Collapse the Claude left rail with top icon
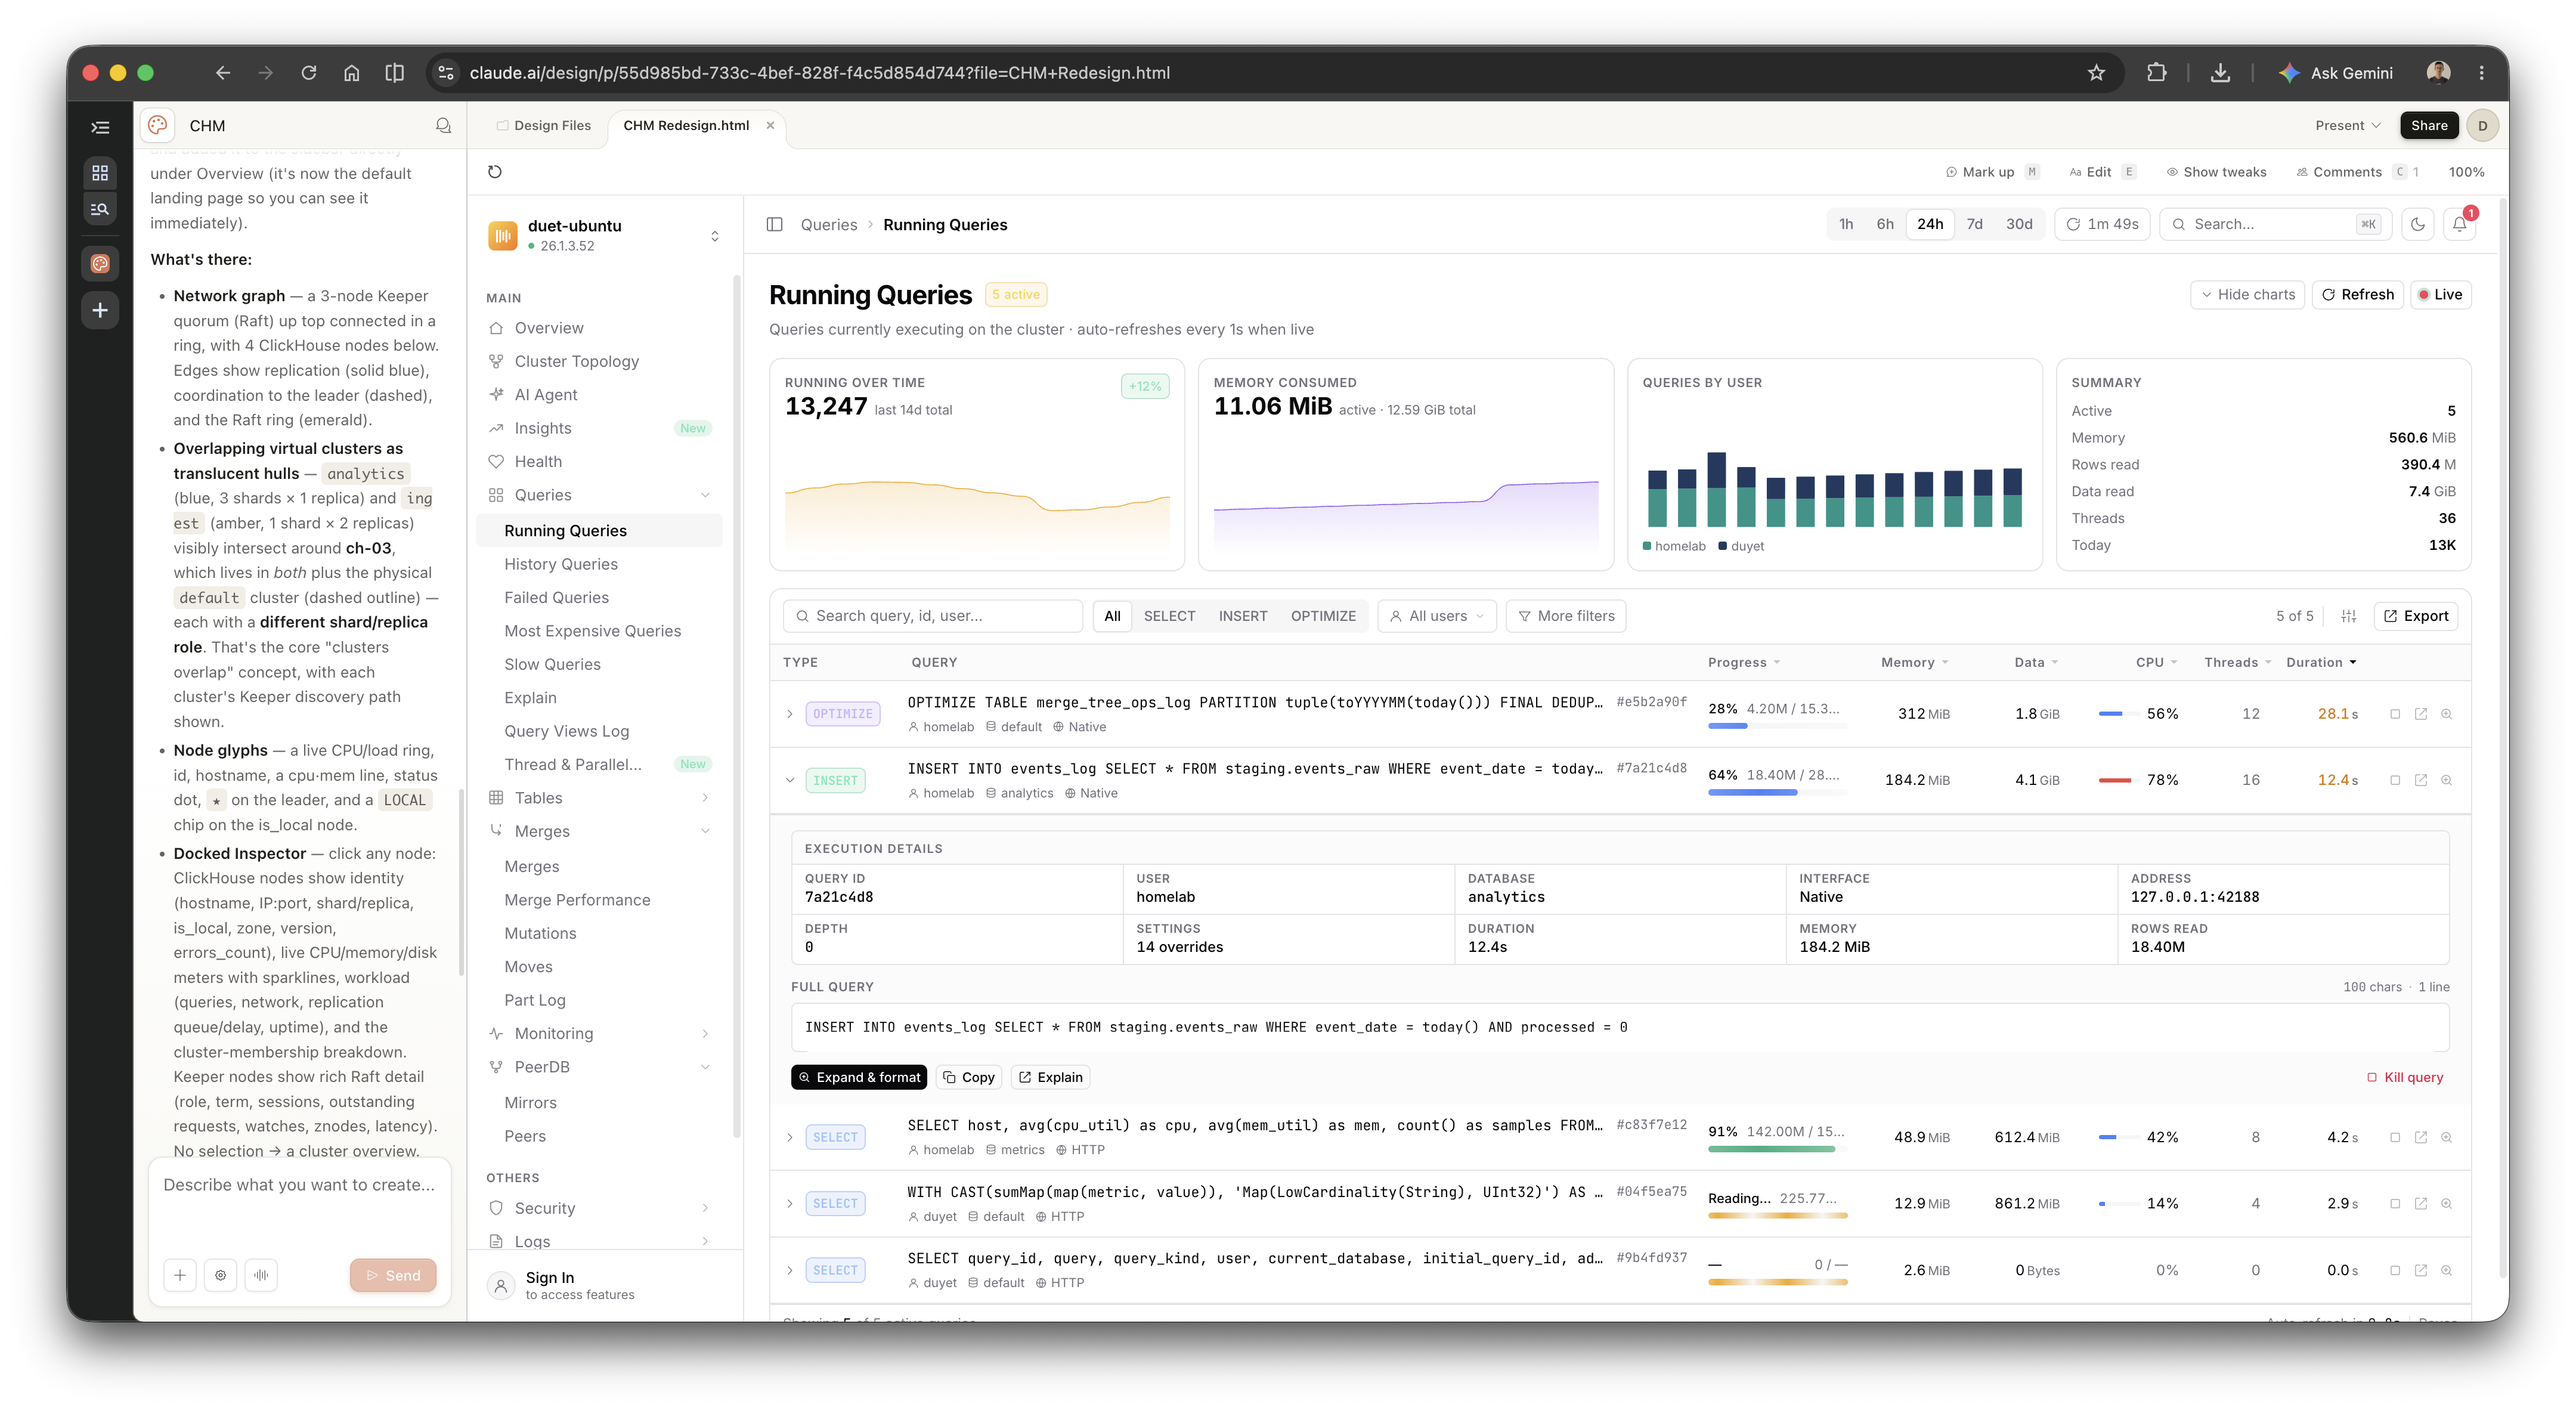The image size is (2576, 1410). pyautogui.click(x=100, y=127)
